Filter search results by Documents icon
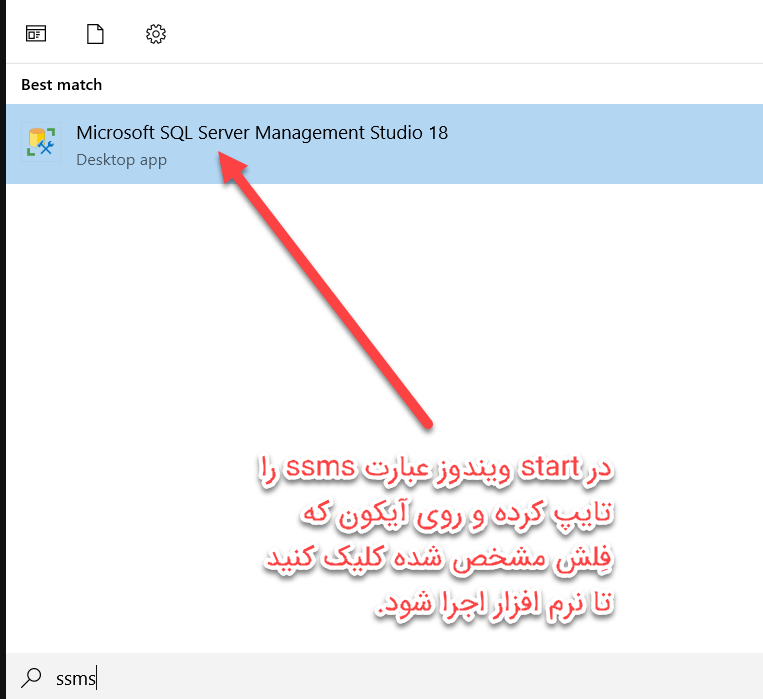 [x=95, y=34]
